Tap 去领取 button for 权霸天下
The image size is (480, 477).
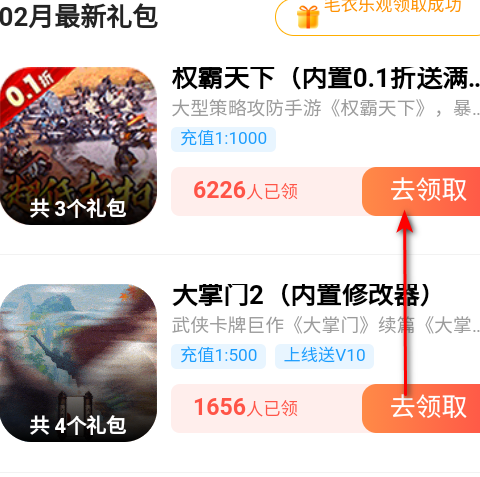[x=421, y=191]
